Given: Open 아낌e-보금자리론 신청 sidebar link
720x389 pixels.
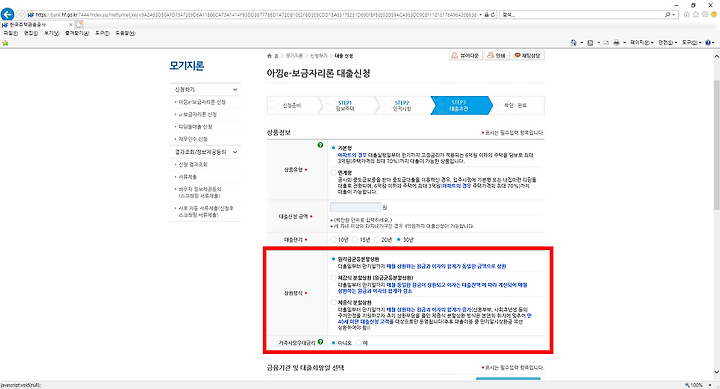Looking at the screenshot, I should pyautogui.click(x=202, y=102).
